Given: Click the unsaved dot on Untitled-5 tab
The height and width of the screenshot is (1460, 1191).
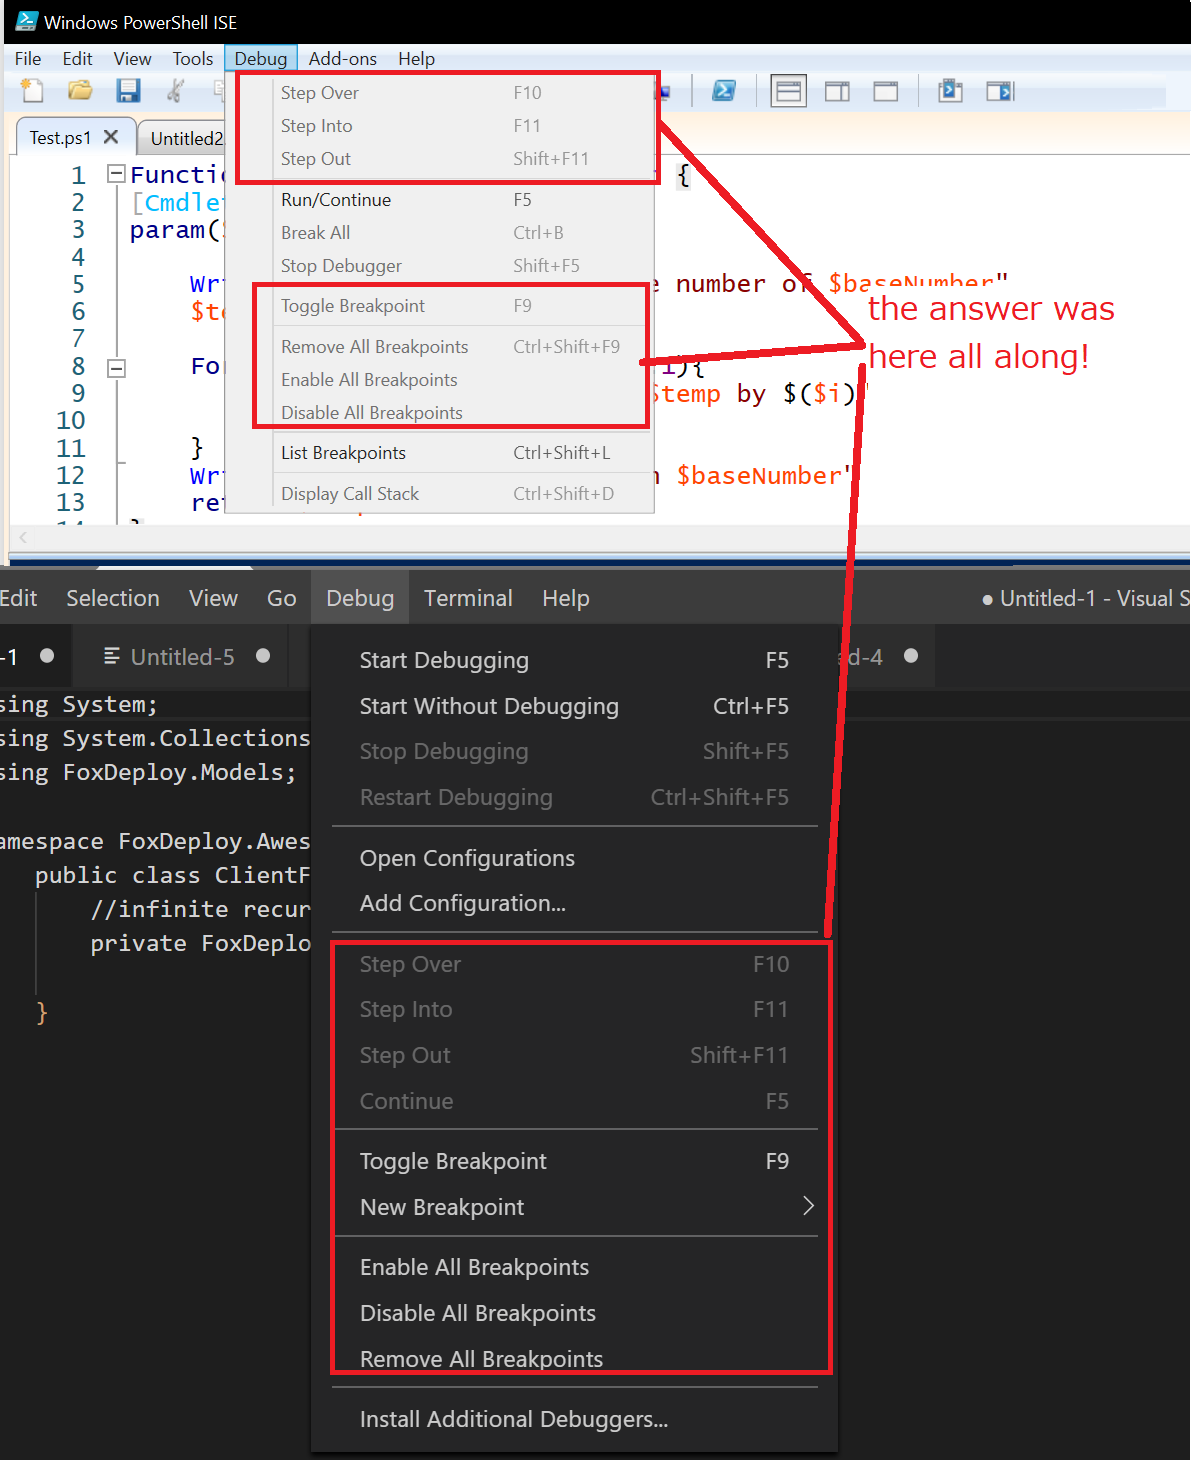Looking at the screenshot, I should click(x=263, y=656).
